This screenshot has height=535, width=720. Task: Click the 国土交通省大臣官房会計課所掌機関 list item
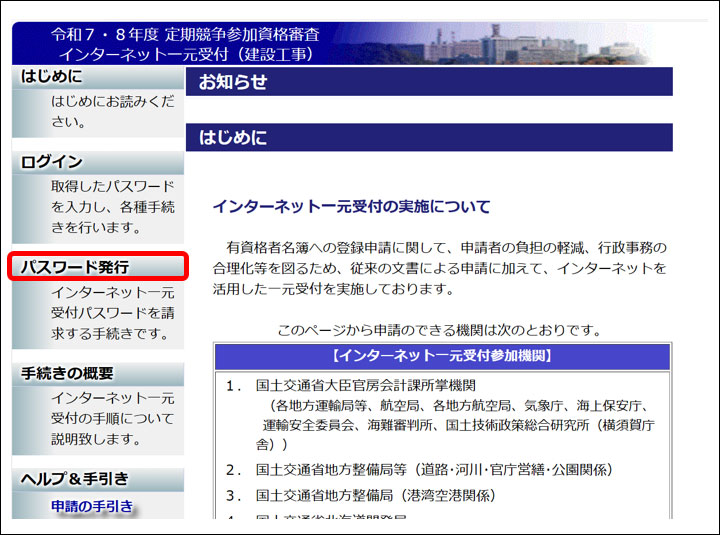coord(366,385)
